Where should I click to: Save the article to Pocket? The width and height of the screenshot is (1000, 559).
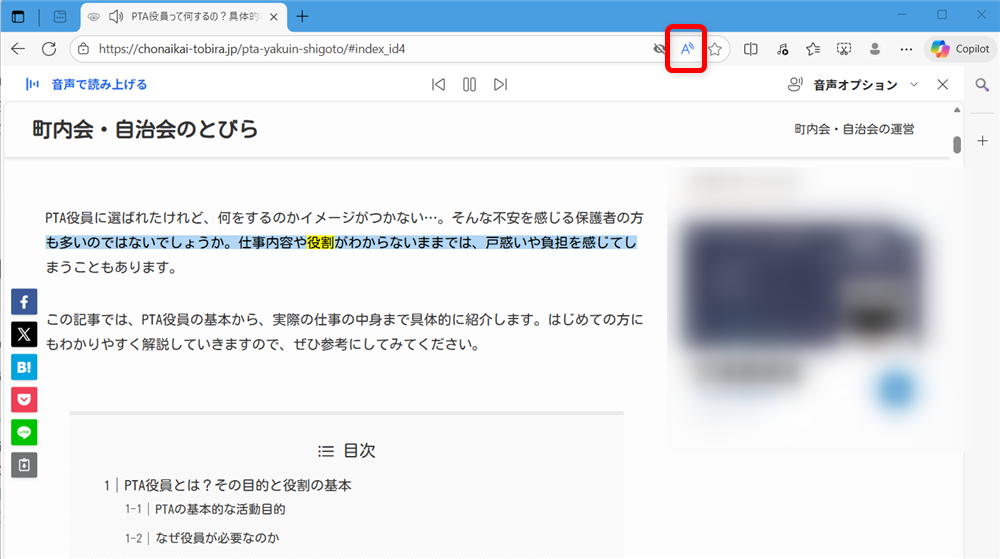[x=24, y=400]
